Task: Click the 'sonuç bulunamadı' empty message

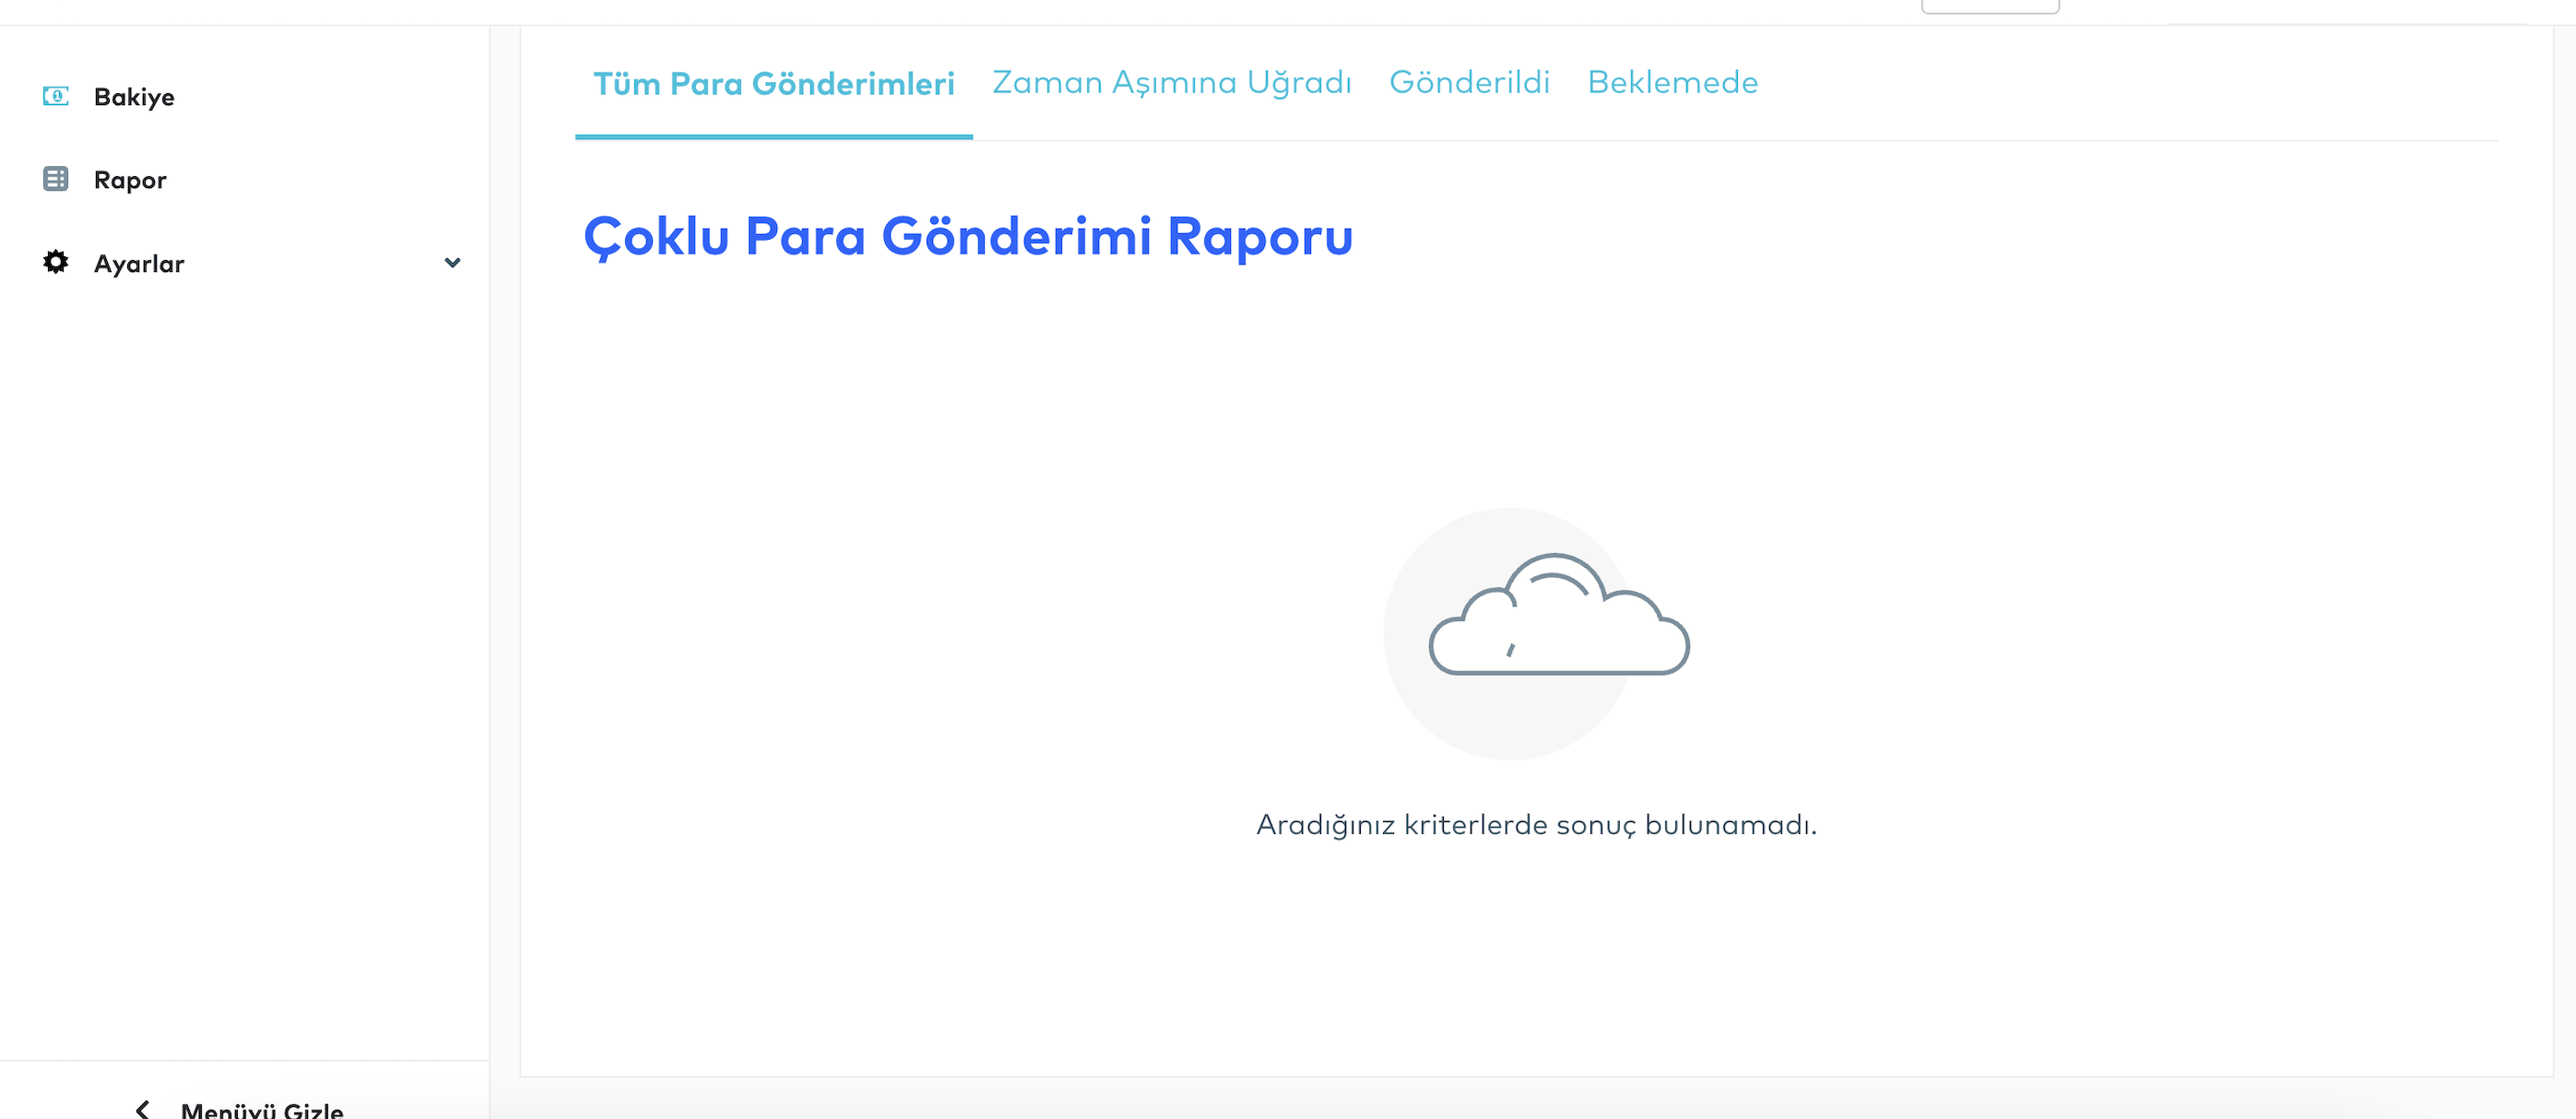Action: [x=1536, y=825]
